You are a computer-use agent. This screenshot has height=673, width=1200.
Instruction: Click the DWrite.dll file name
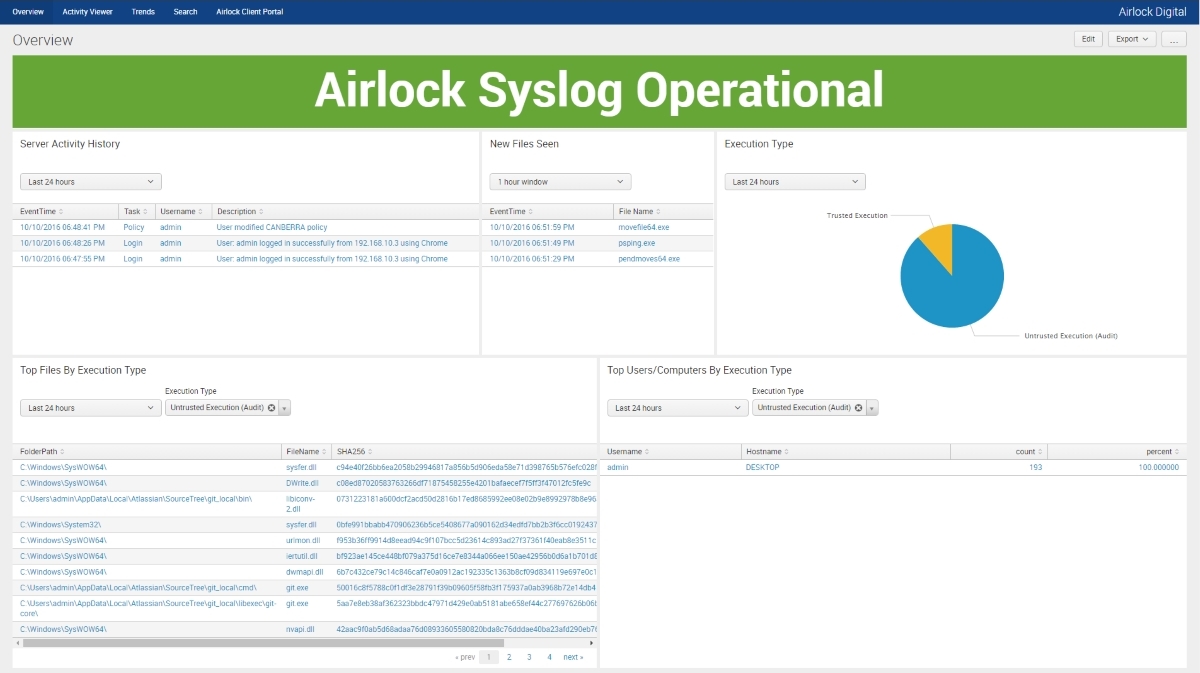[x=304, y=483]
